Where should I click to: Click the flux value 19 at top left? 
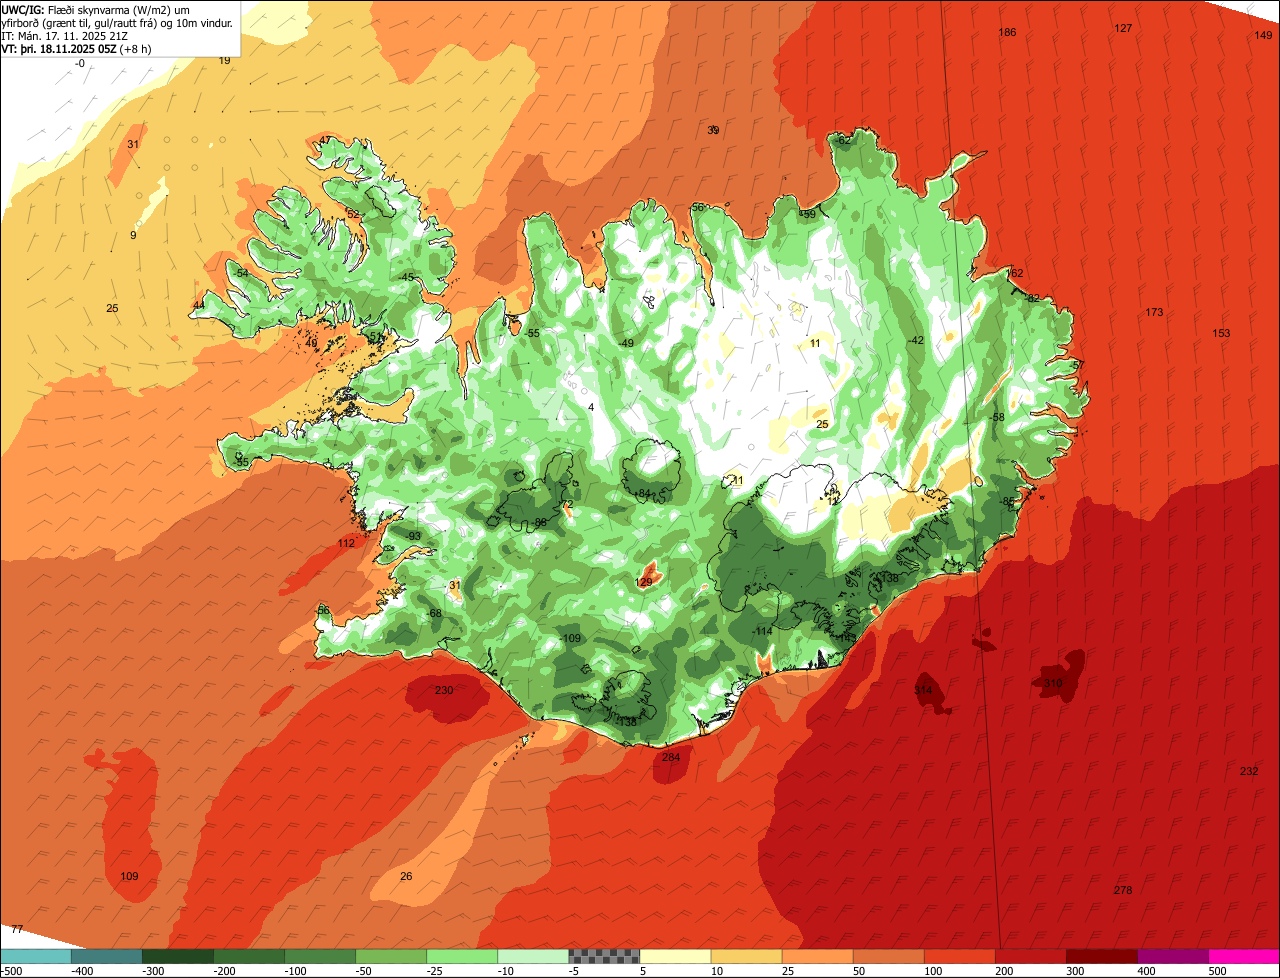[225, 60]
